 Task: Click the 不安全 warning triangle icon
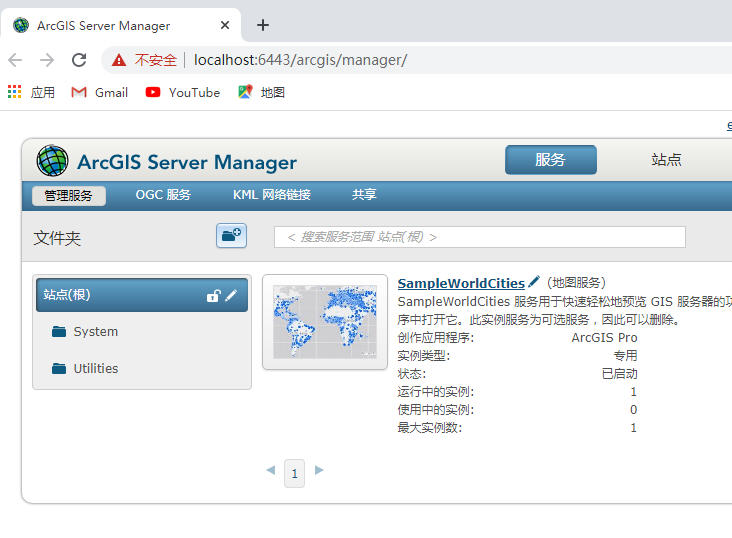[x=119, y=60]
